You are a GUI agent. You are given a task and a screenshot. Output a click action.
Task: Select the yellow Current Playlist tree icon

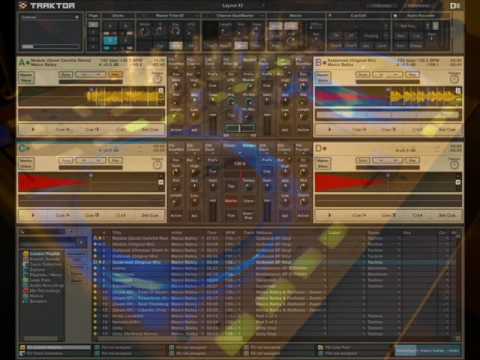point(26,254)
